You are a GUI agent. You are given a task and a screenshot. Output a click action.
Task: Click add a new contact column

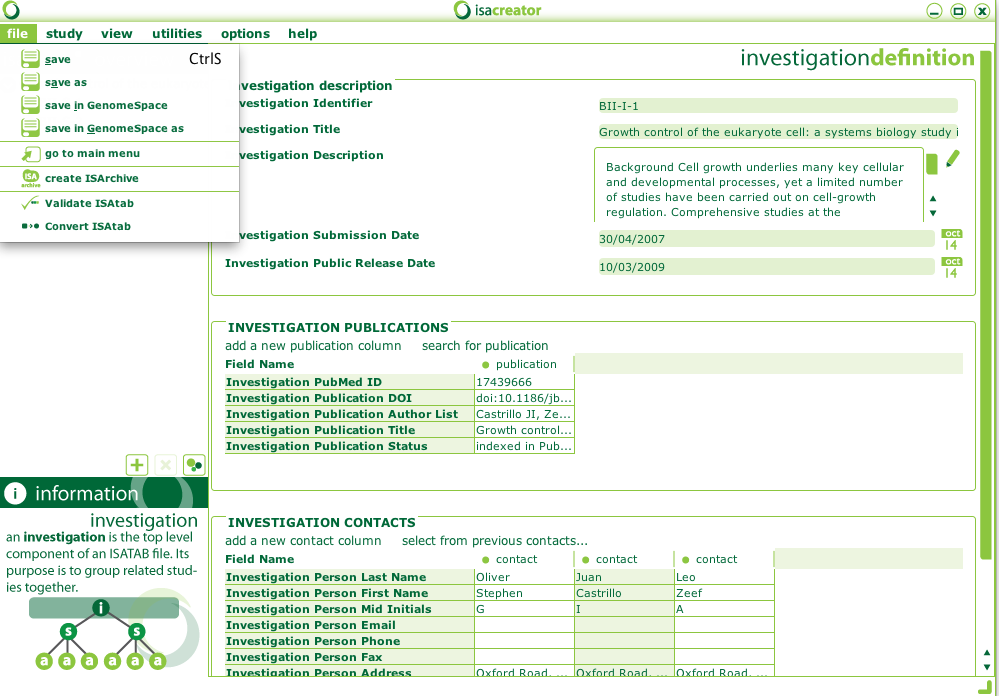(x=303, y=541)
